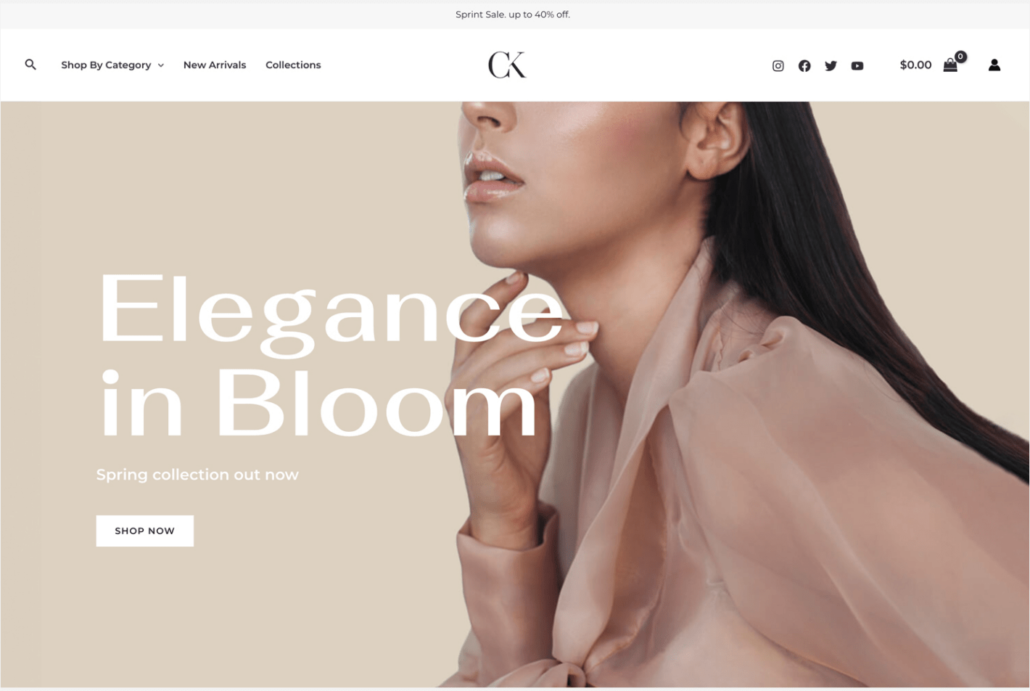Go home via the CK logo
Image resolution: width=1030 pixels, height=691 pixels.
click(x=507, y=64)
